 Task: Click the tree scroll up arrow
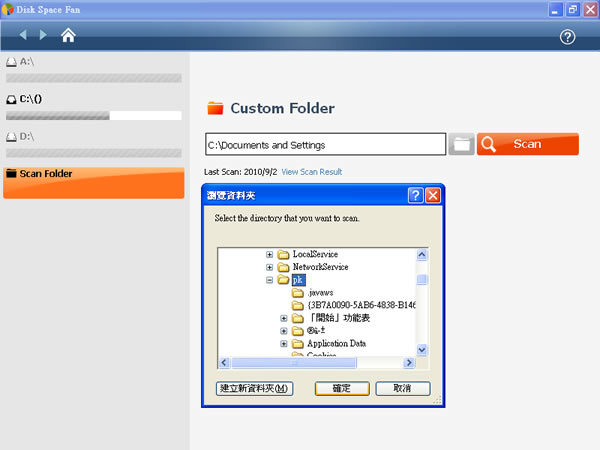422,254
